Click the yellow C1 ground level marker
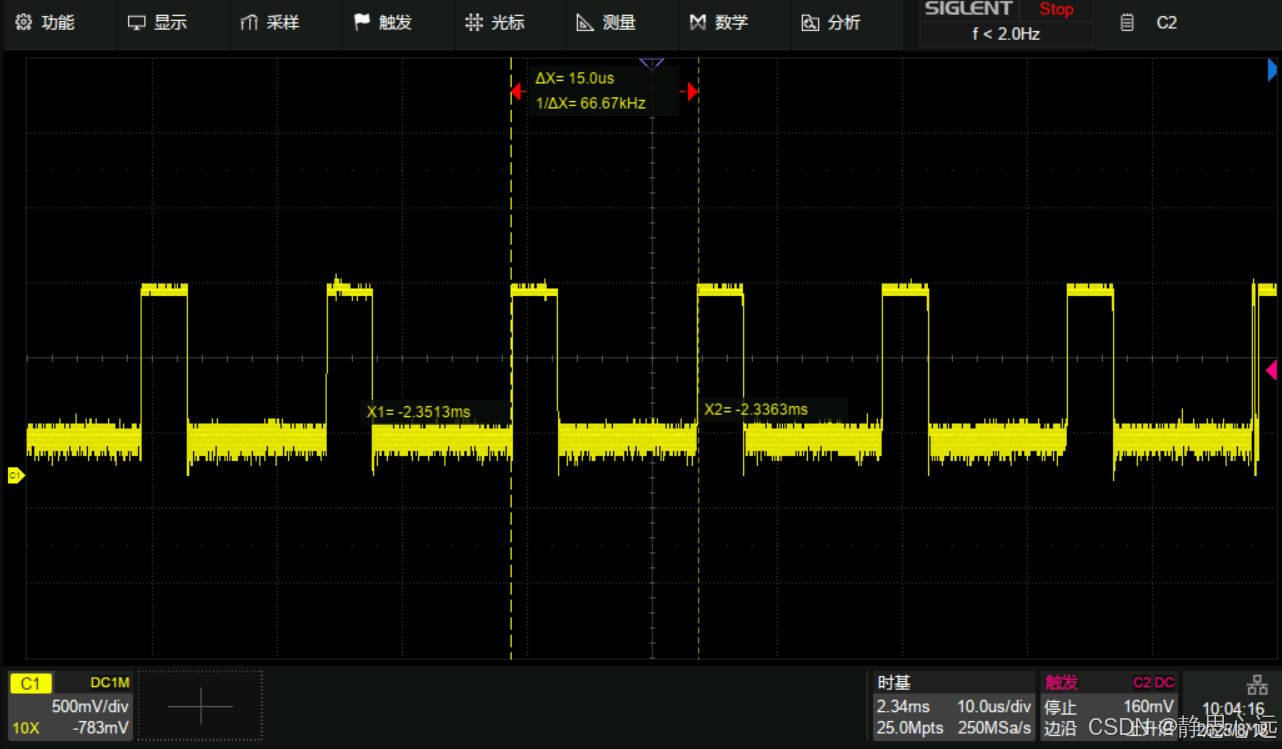This screenshot has width=1282, height=749. pos(15,476)
